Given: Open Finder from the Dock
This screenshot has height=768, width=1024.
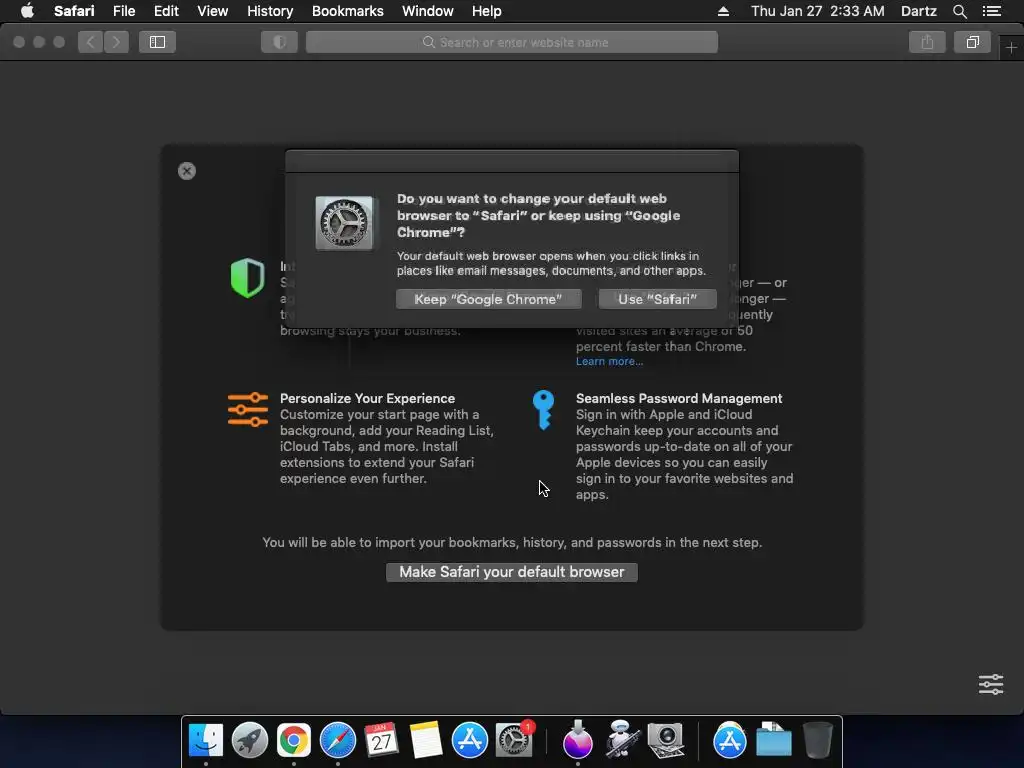Looking at the screenshot, I should point(206,740).
